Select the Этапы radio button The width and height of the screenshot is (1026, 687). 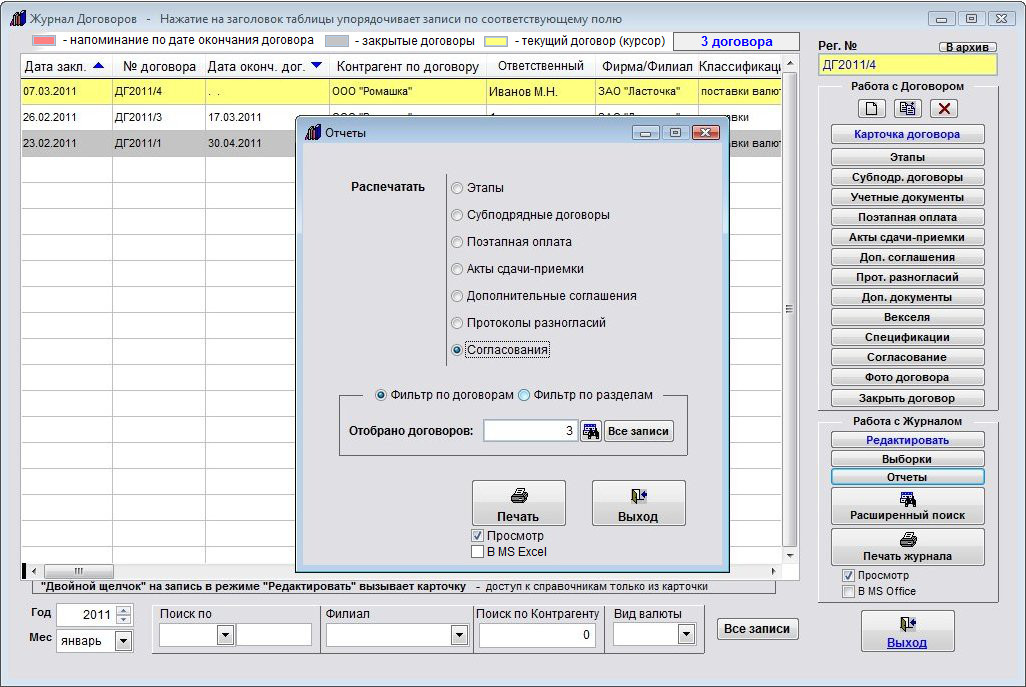[x=458, y=187]
